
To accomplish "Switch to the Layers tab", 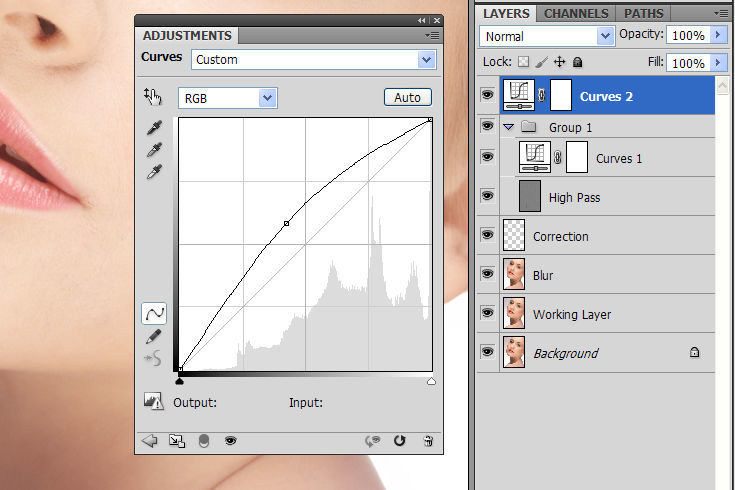I will (x=506, y=13).
